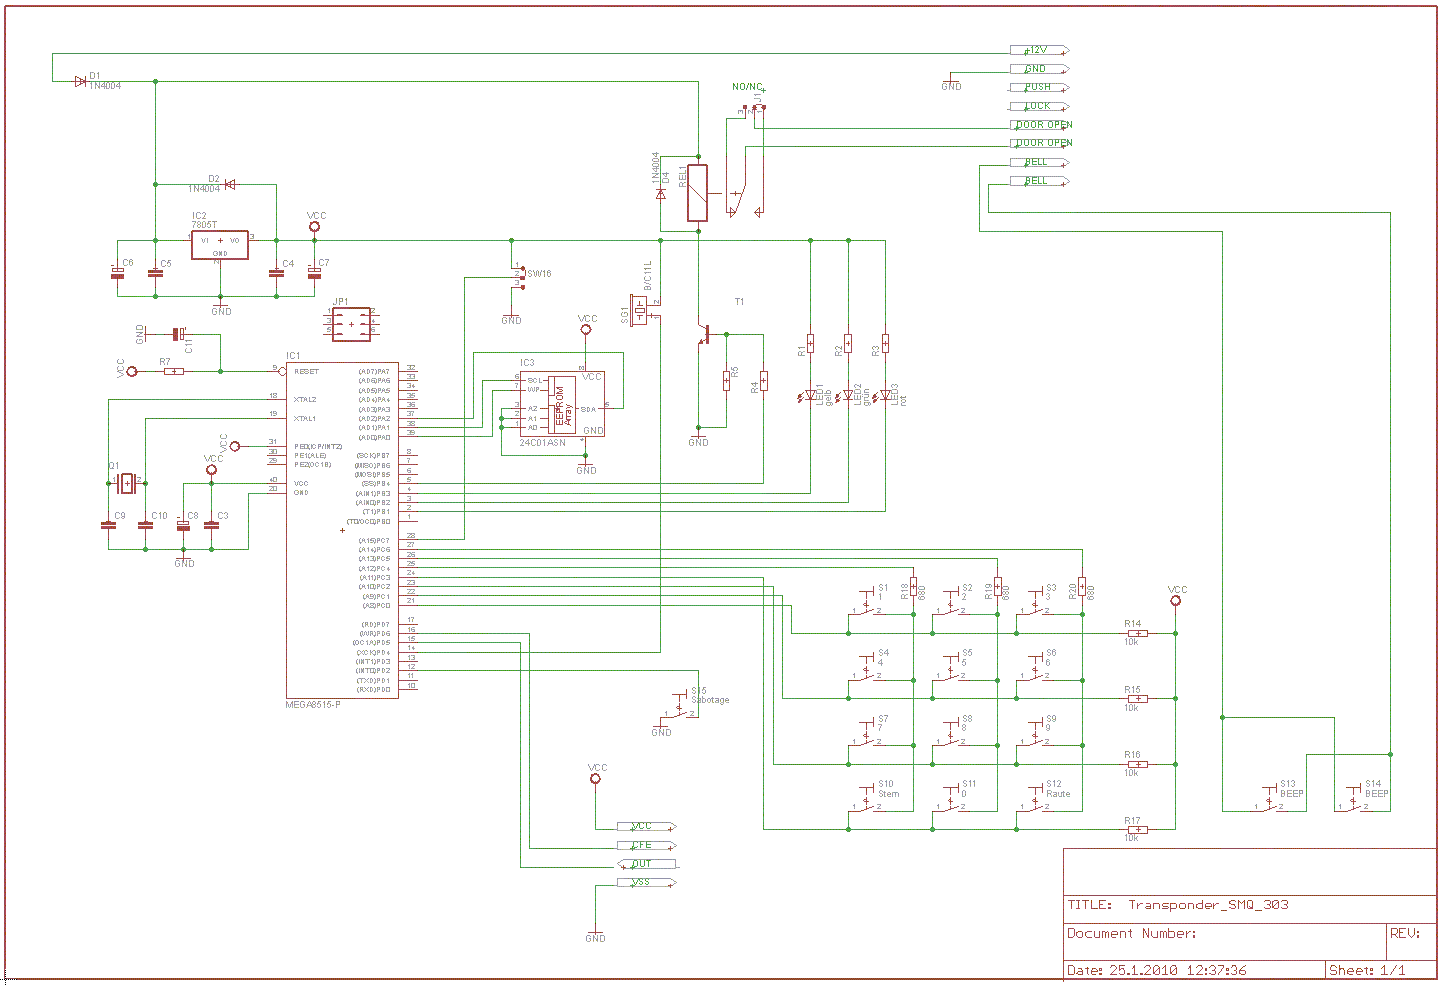Select electrolytic capacitor C8
This screenshot has width=1443, height=985.
[x=184, y=525]
